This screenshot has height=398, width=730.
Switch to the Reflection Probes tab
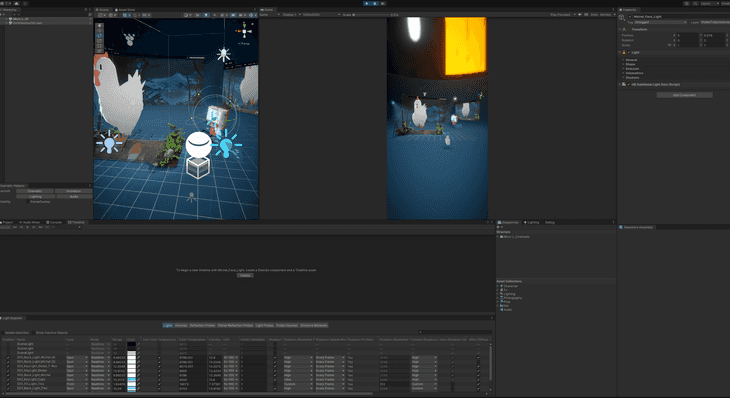(202, 325)
